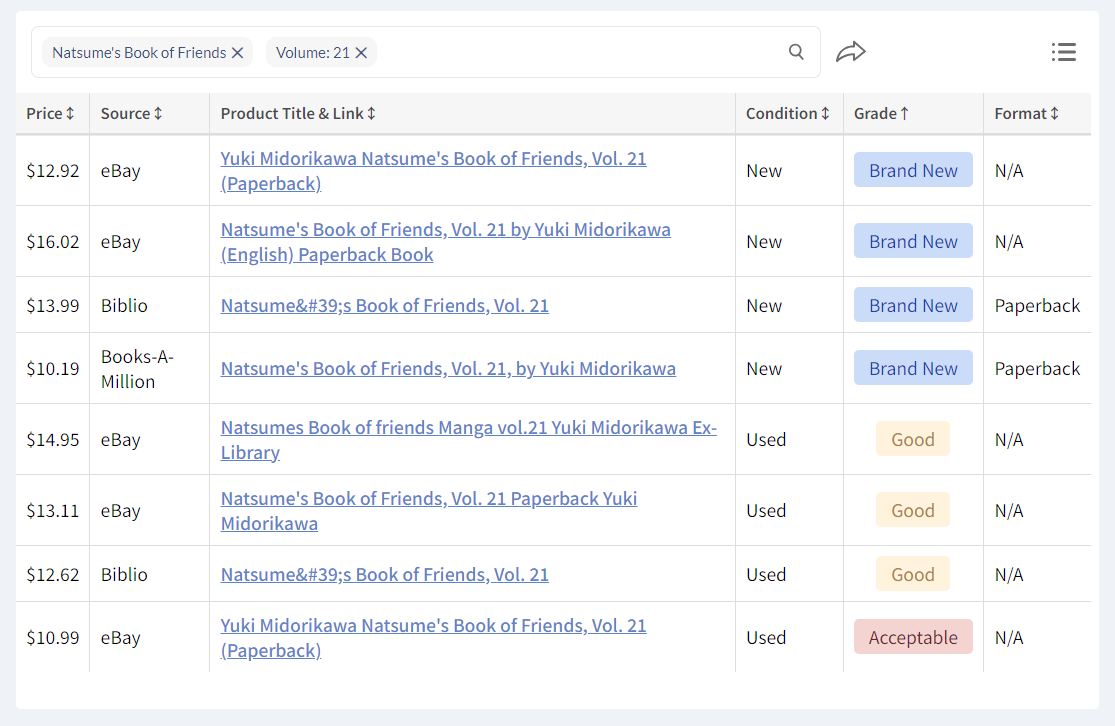Remove the Volume: 21 filter tag

[x=362, y=53]
